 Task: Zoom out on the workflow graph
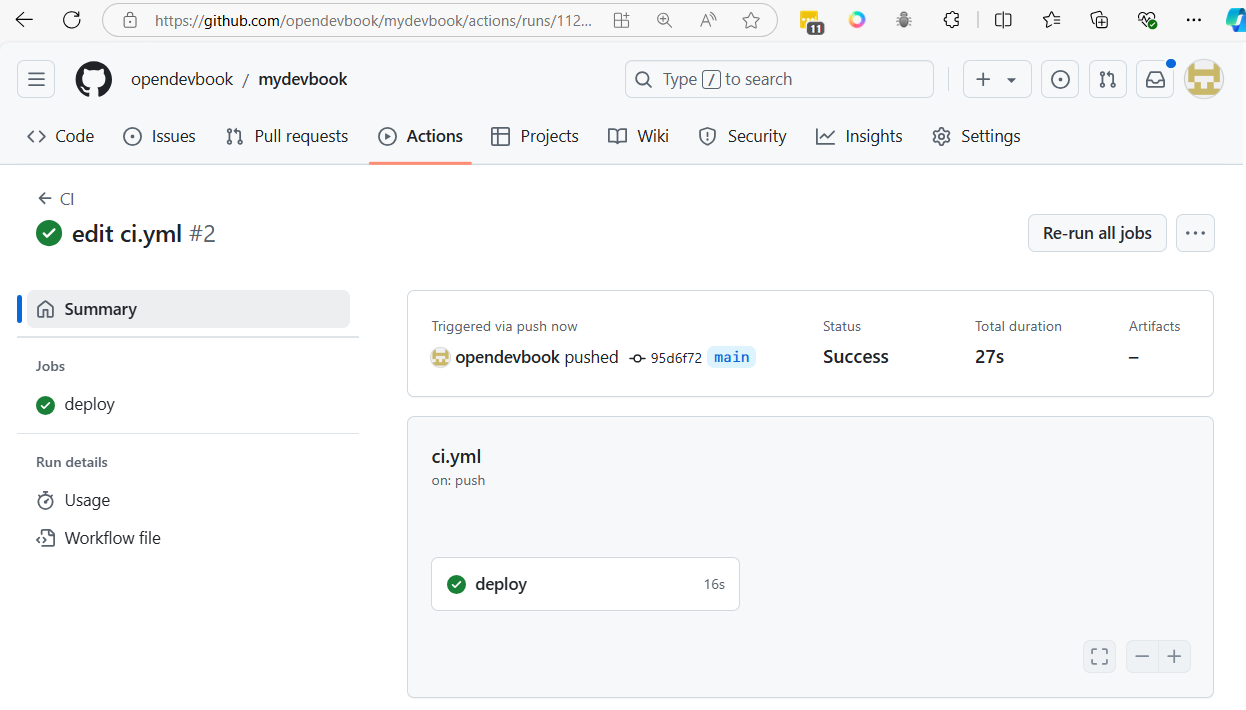point(1142,657)
